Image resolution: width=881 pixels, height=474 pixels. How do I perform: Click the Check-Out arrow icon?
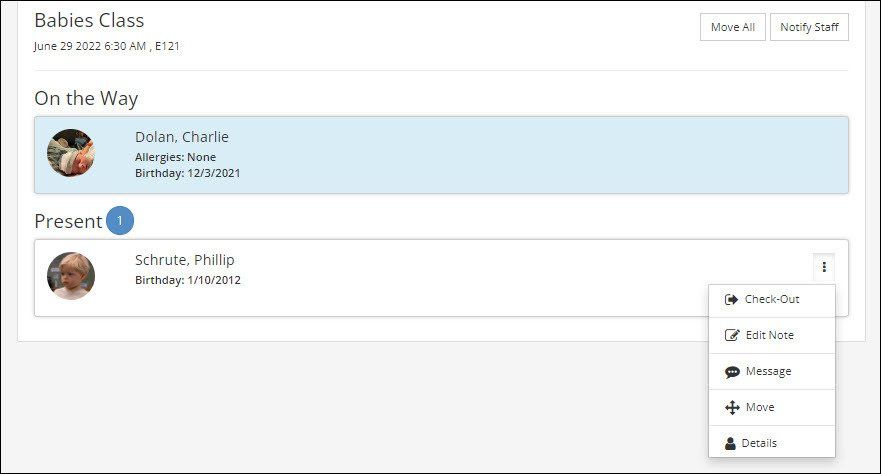731,300
